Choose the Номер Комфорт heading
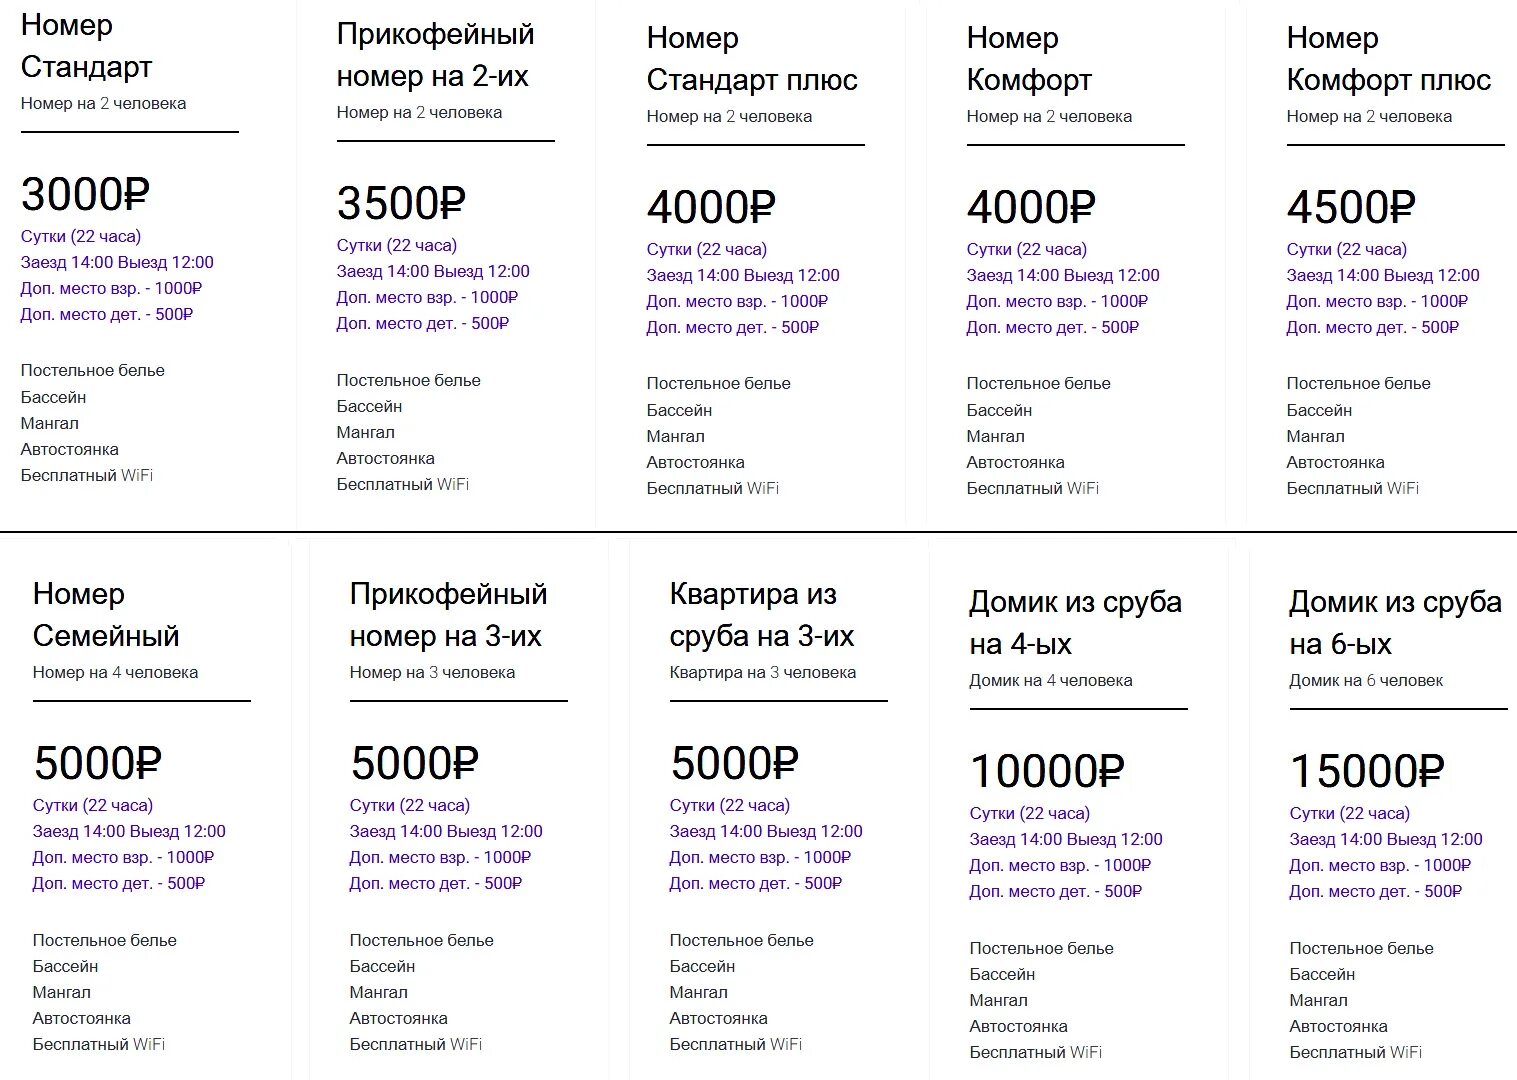 pyautogui.click(x=1029, y=59)
